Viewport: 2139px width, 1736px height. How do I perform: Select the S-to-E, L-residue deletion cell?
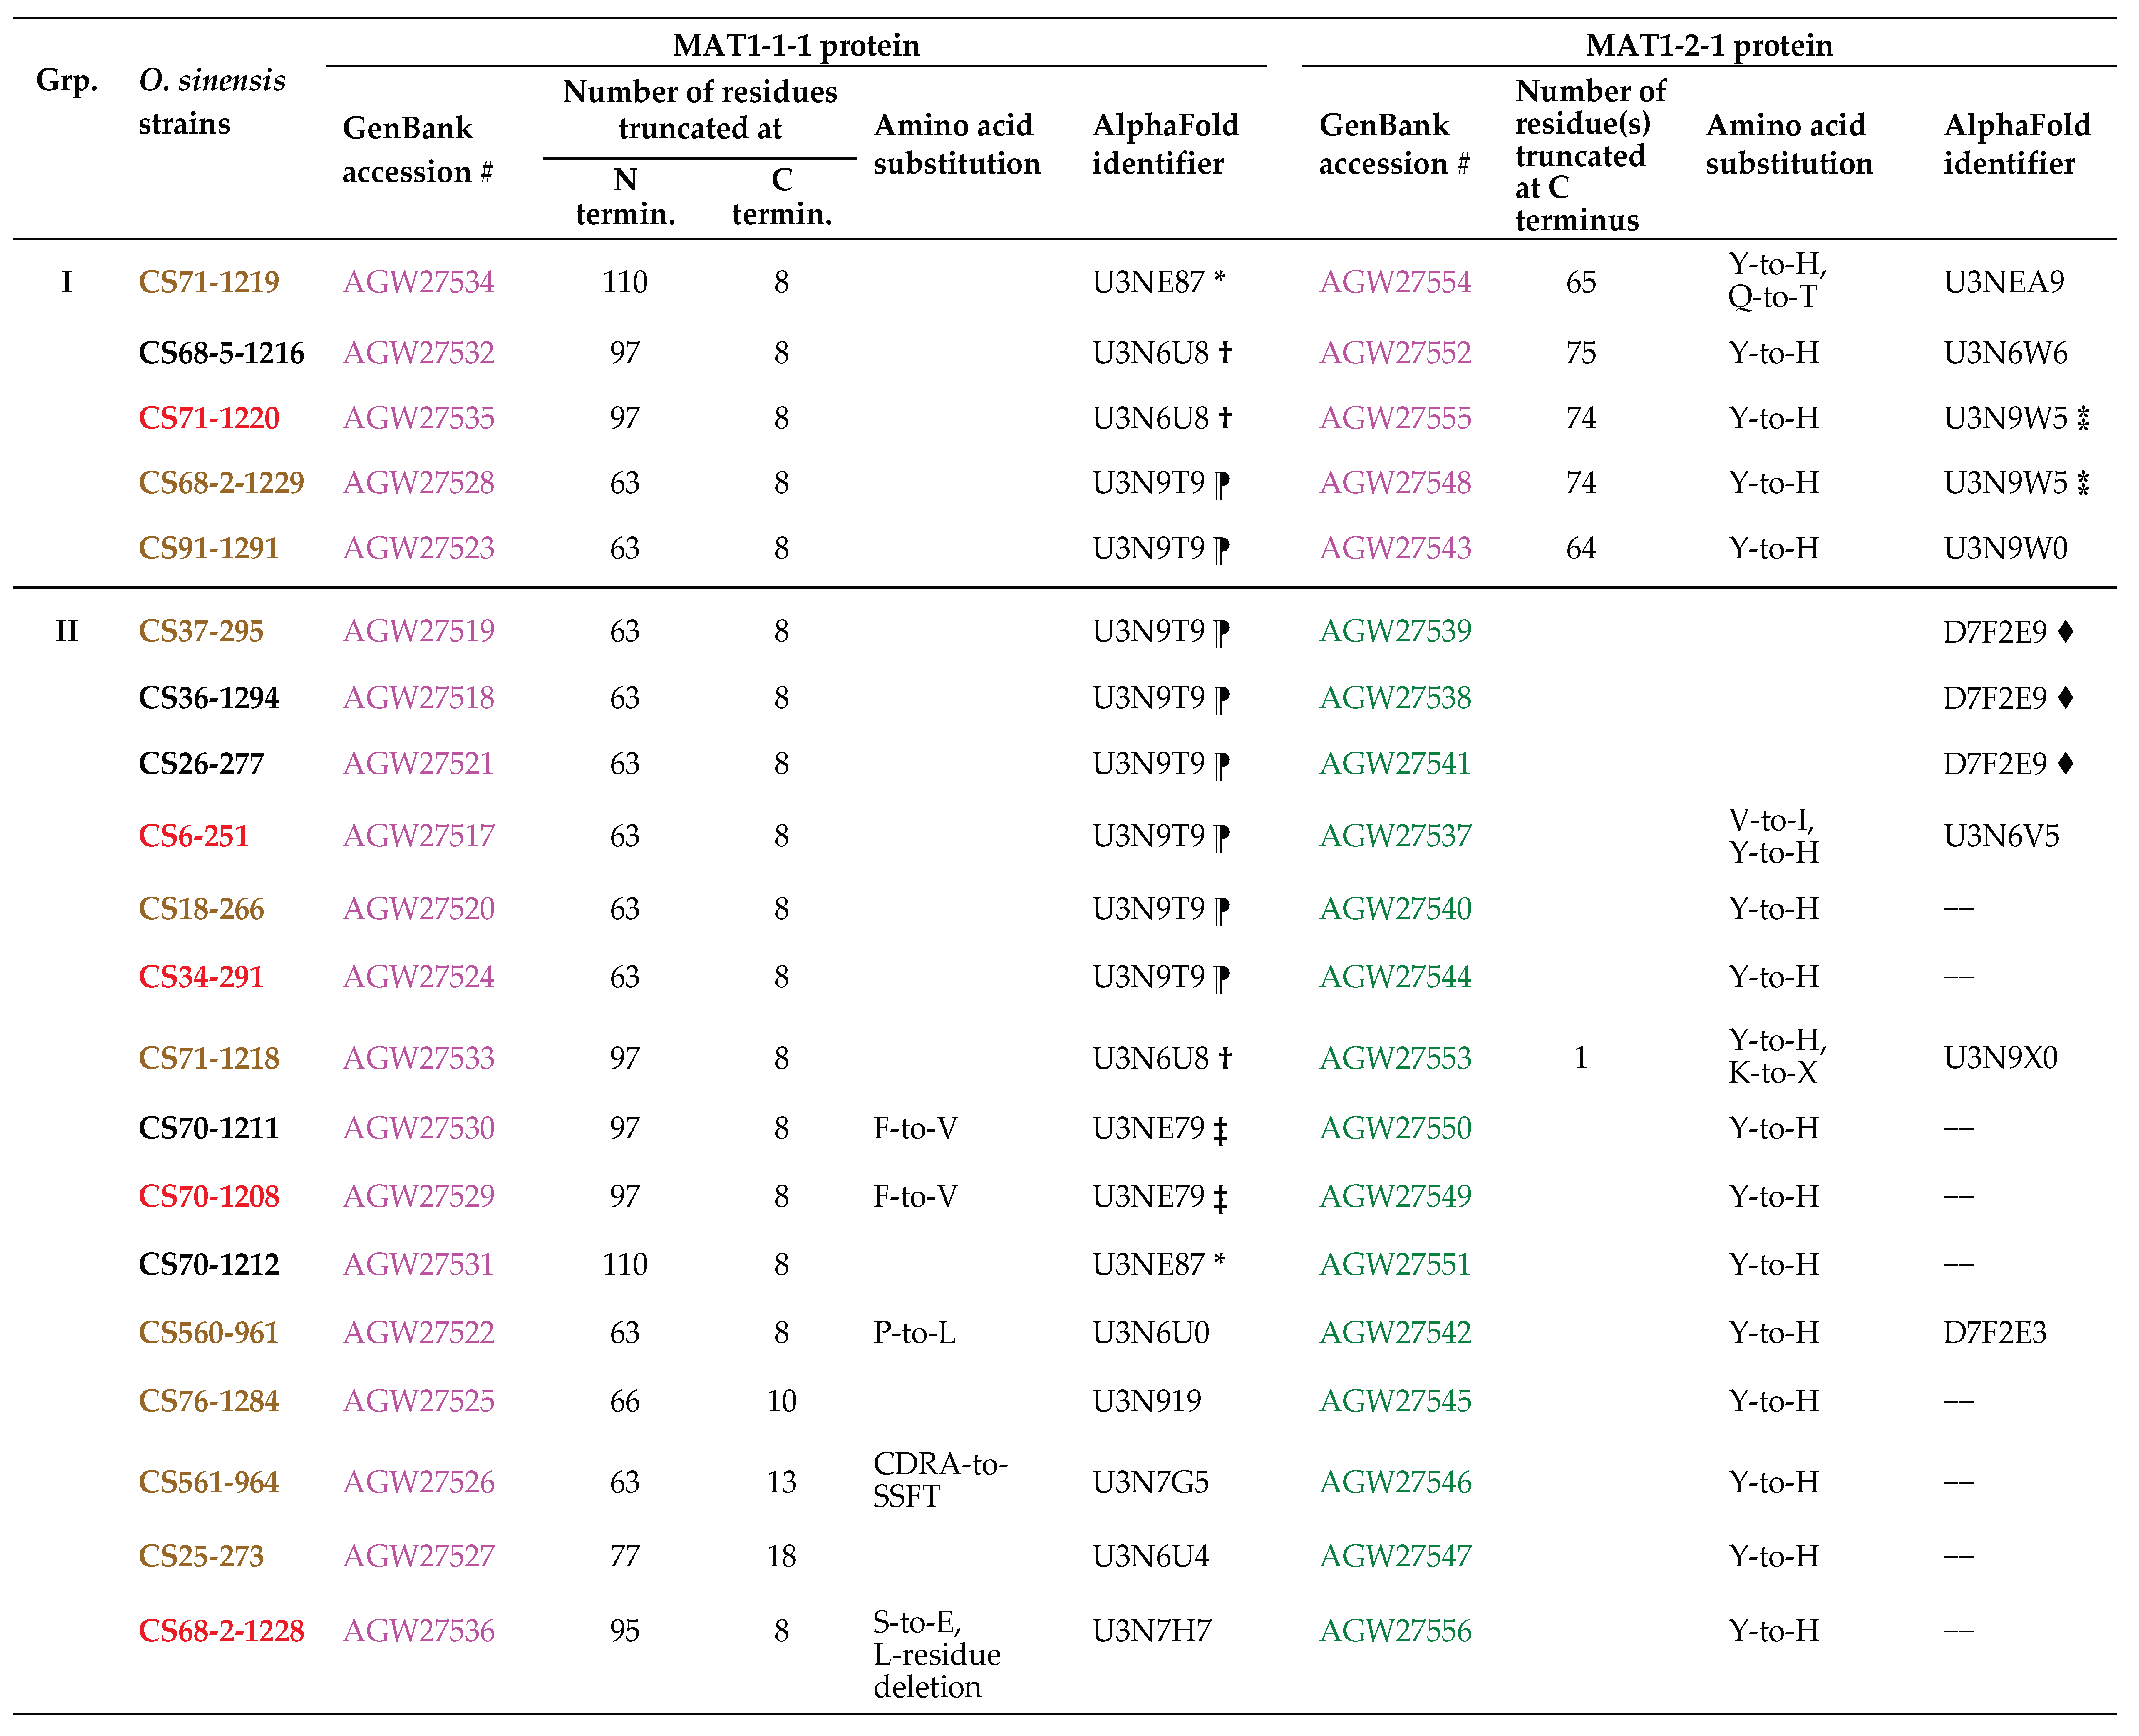(x=937, y=1655)
